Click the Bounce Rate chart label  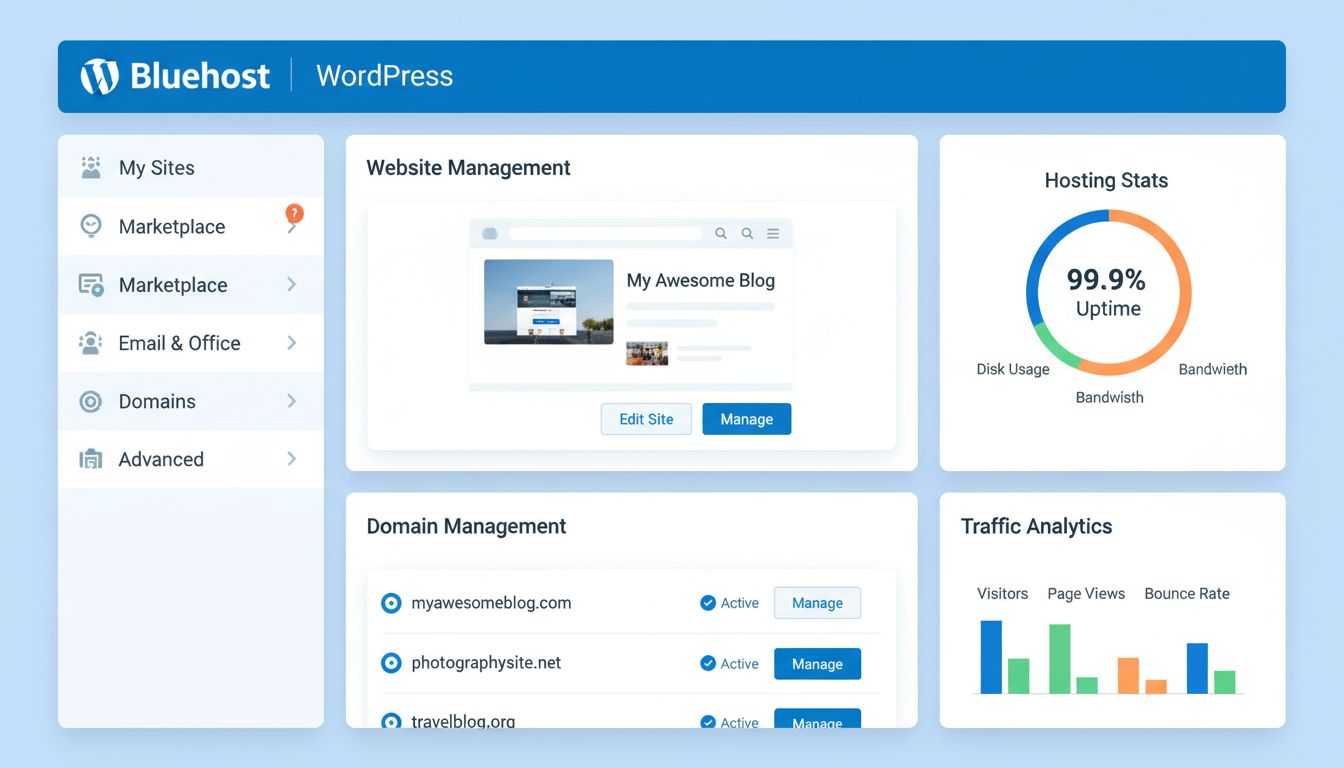coord(1187,593)
